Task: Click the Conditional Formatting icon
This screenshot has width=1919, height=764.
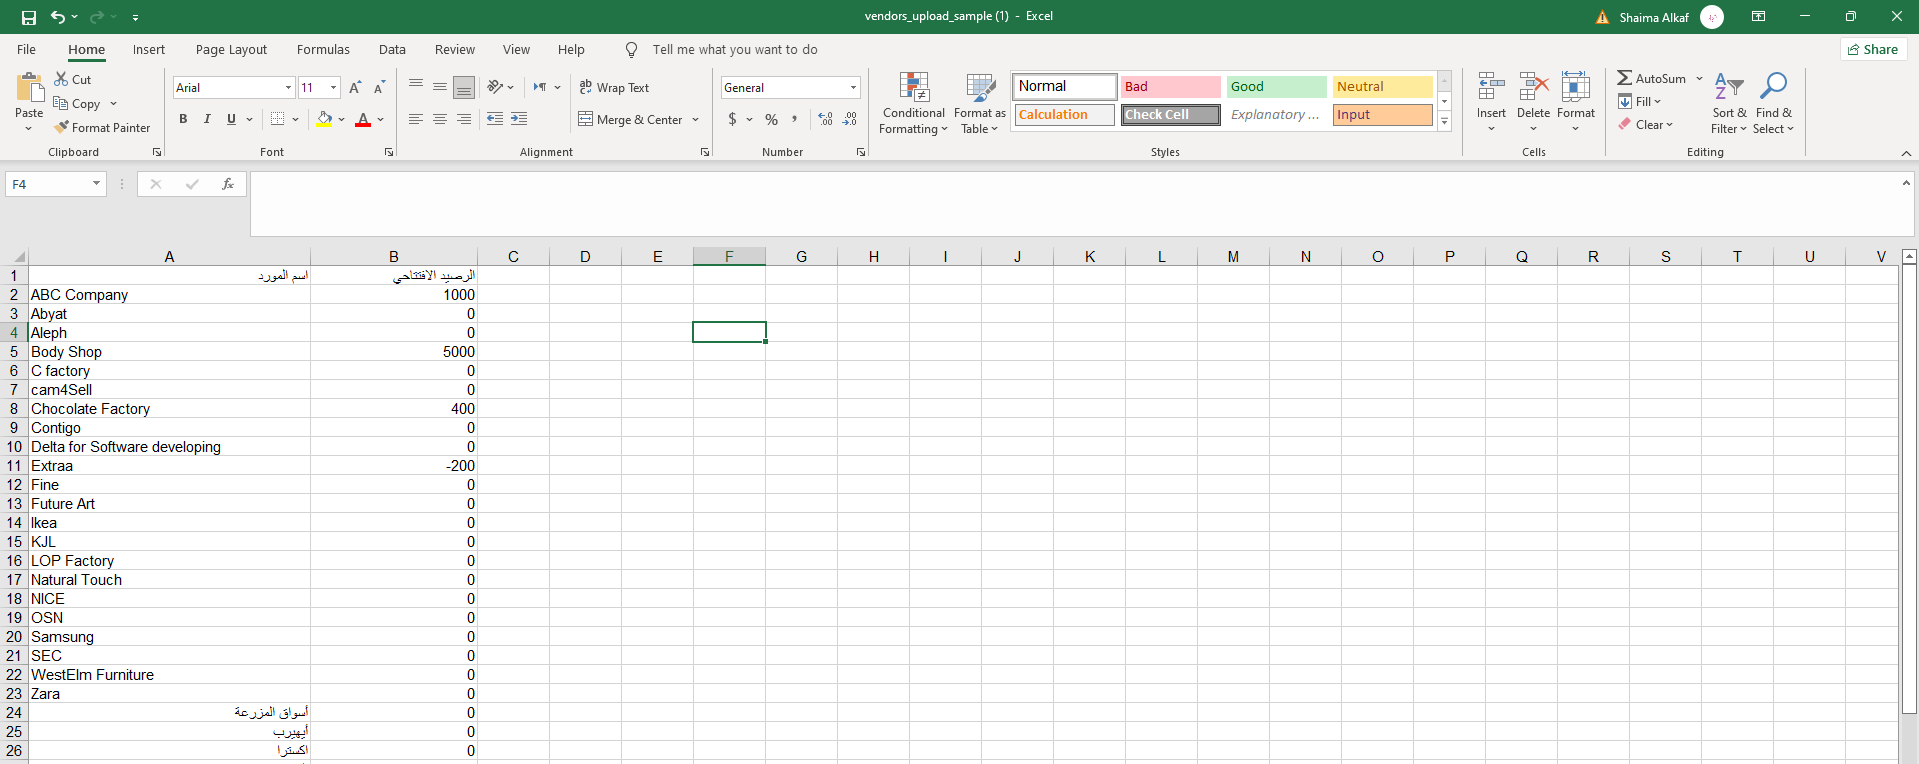Action: point(914,88)
